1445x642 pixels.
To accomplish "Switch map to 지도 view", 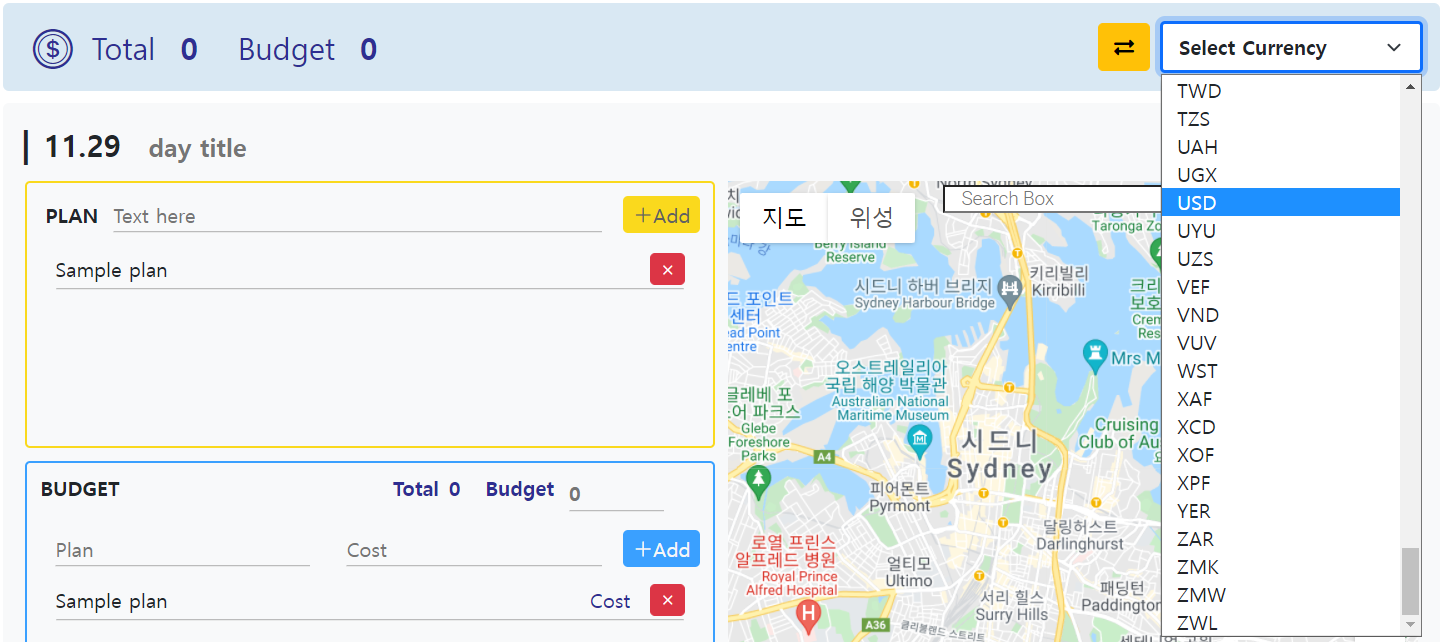I will point(784,217).
